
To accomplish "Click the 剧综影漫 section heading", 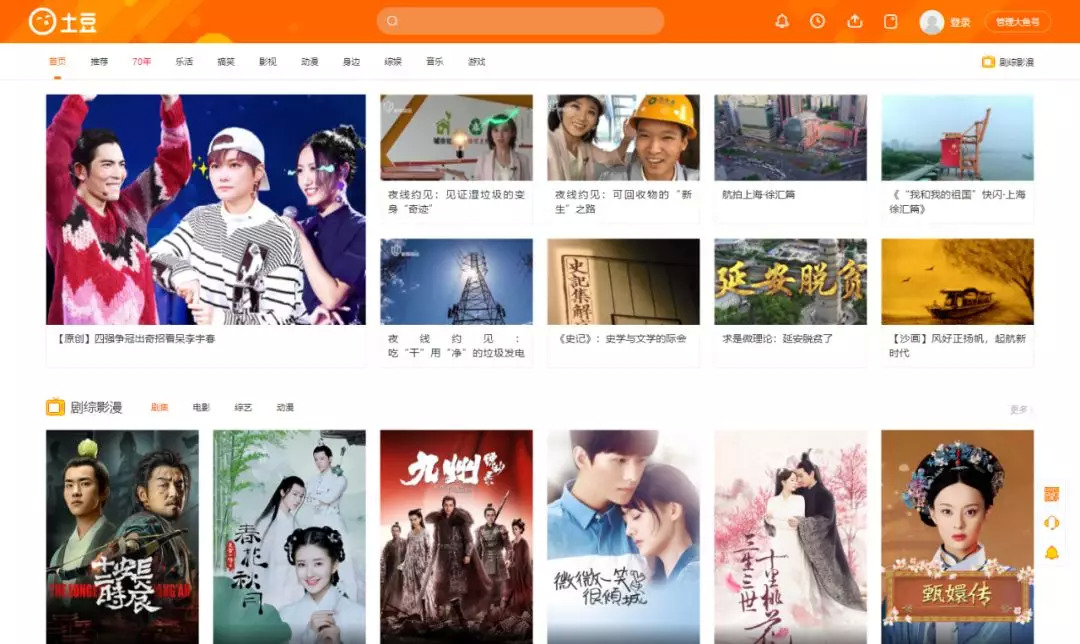I will pos(96,407).
